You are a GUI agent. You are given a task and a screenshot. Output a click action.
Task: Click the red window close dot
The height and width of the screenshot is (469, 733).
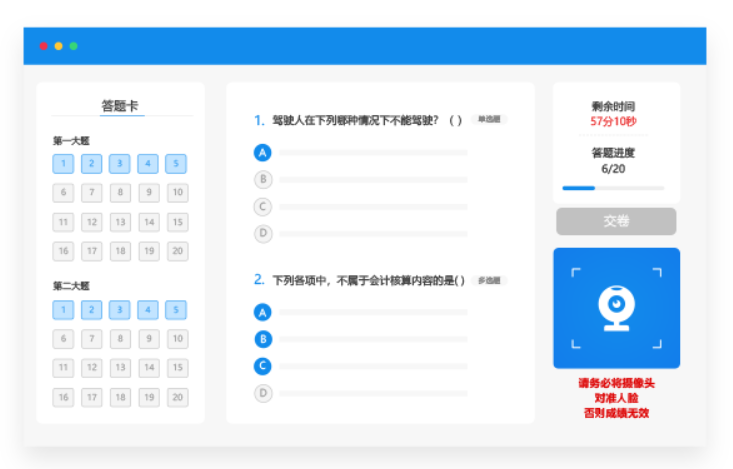coord(43,46)
